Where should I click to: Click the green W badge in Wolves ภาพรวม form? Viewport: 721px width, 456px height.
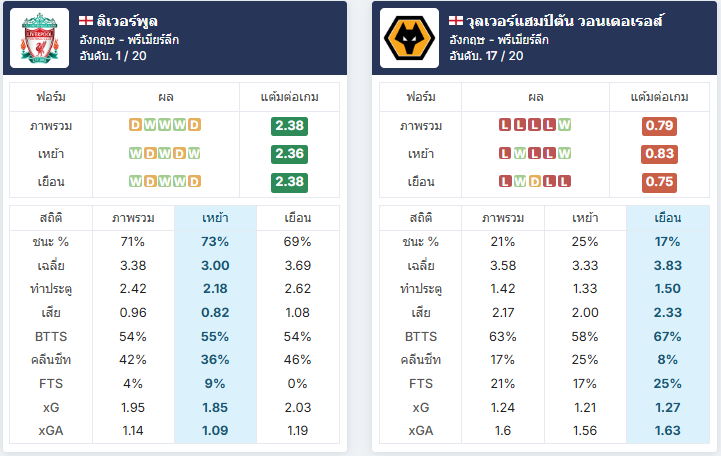tap(565, 125)
